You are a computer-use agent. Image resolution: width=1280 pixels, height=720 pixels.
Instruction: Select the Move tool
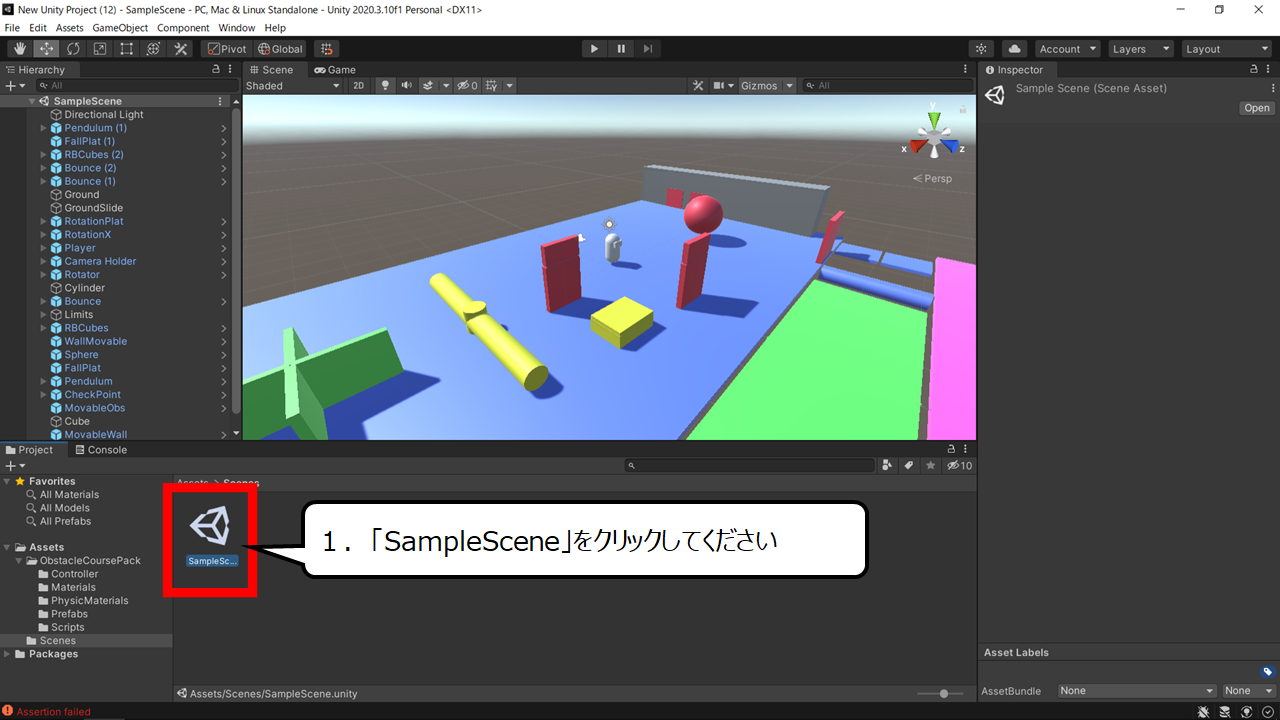click(x=46, y=49)
